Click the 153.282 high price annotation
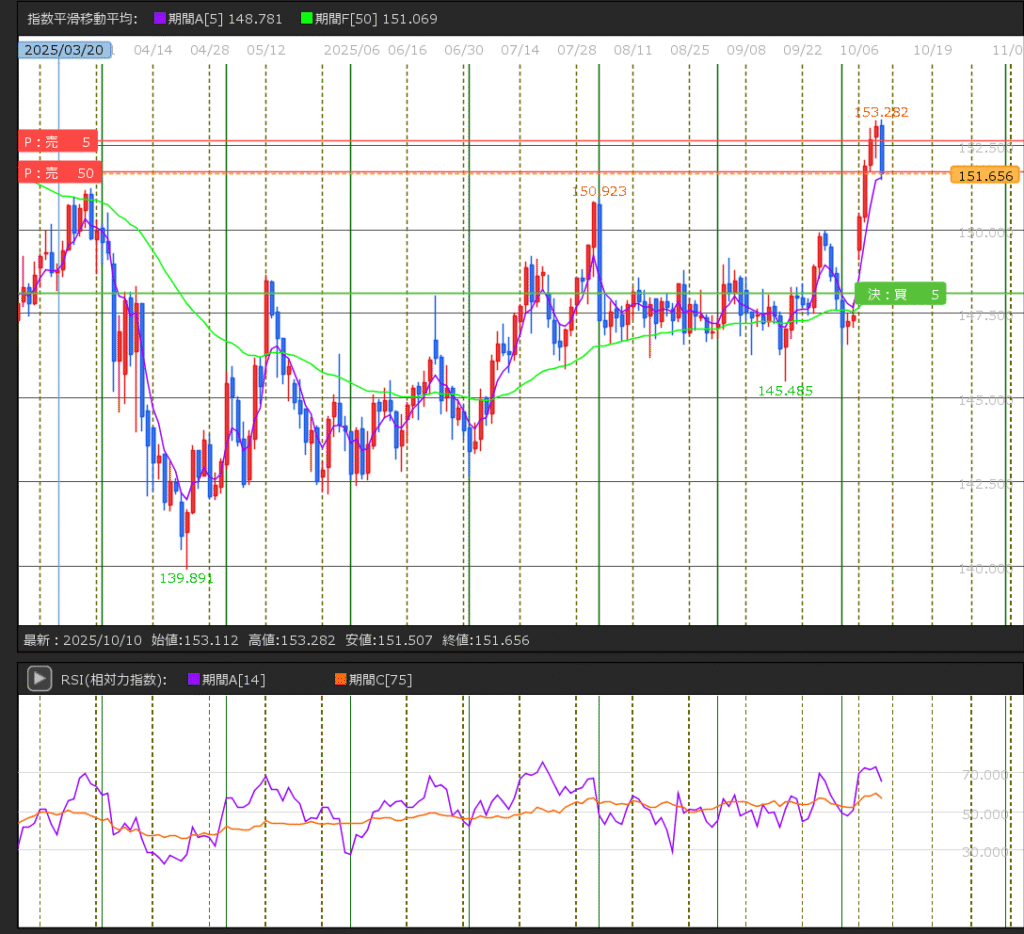Viewport: 1024px width, 934px height. (x=881, y=112)
